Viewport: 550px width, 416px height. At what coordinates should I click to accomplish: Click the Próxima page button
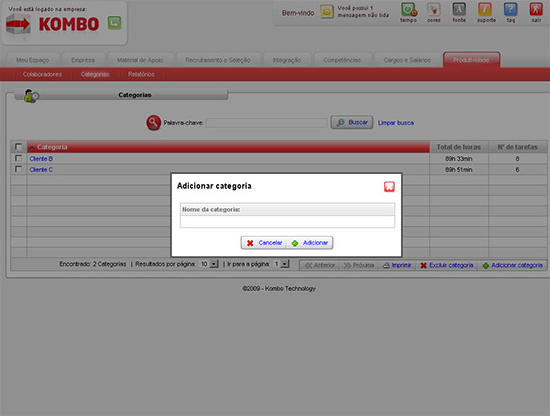tap(358, 265)
